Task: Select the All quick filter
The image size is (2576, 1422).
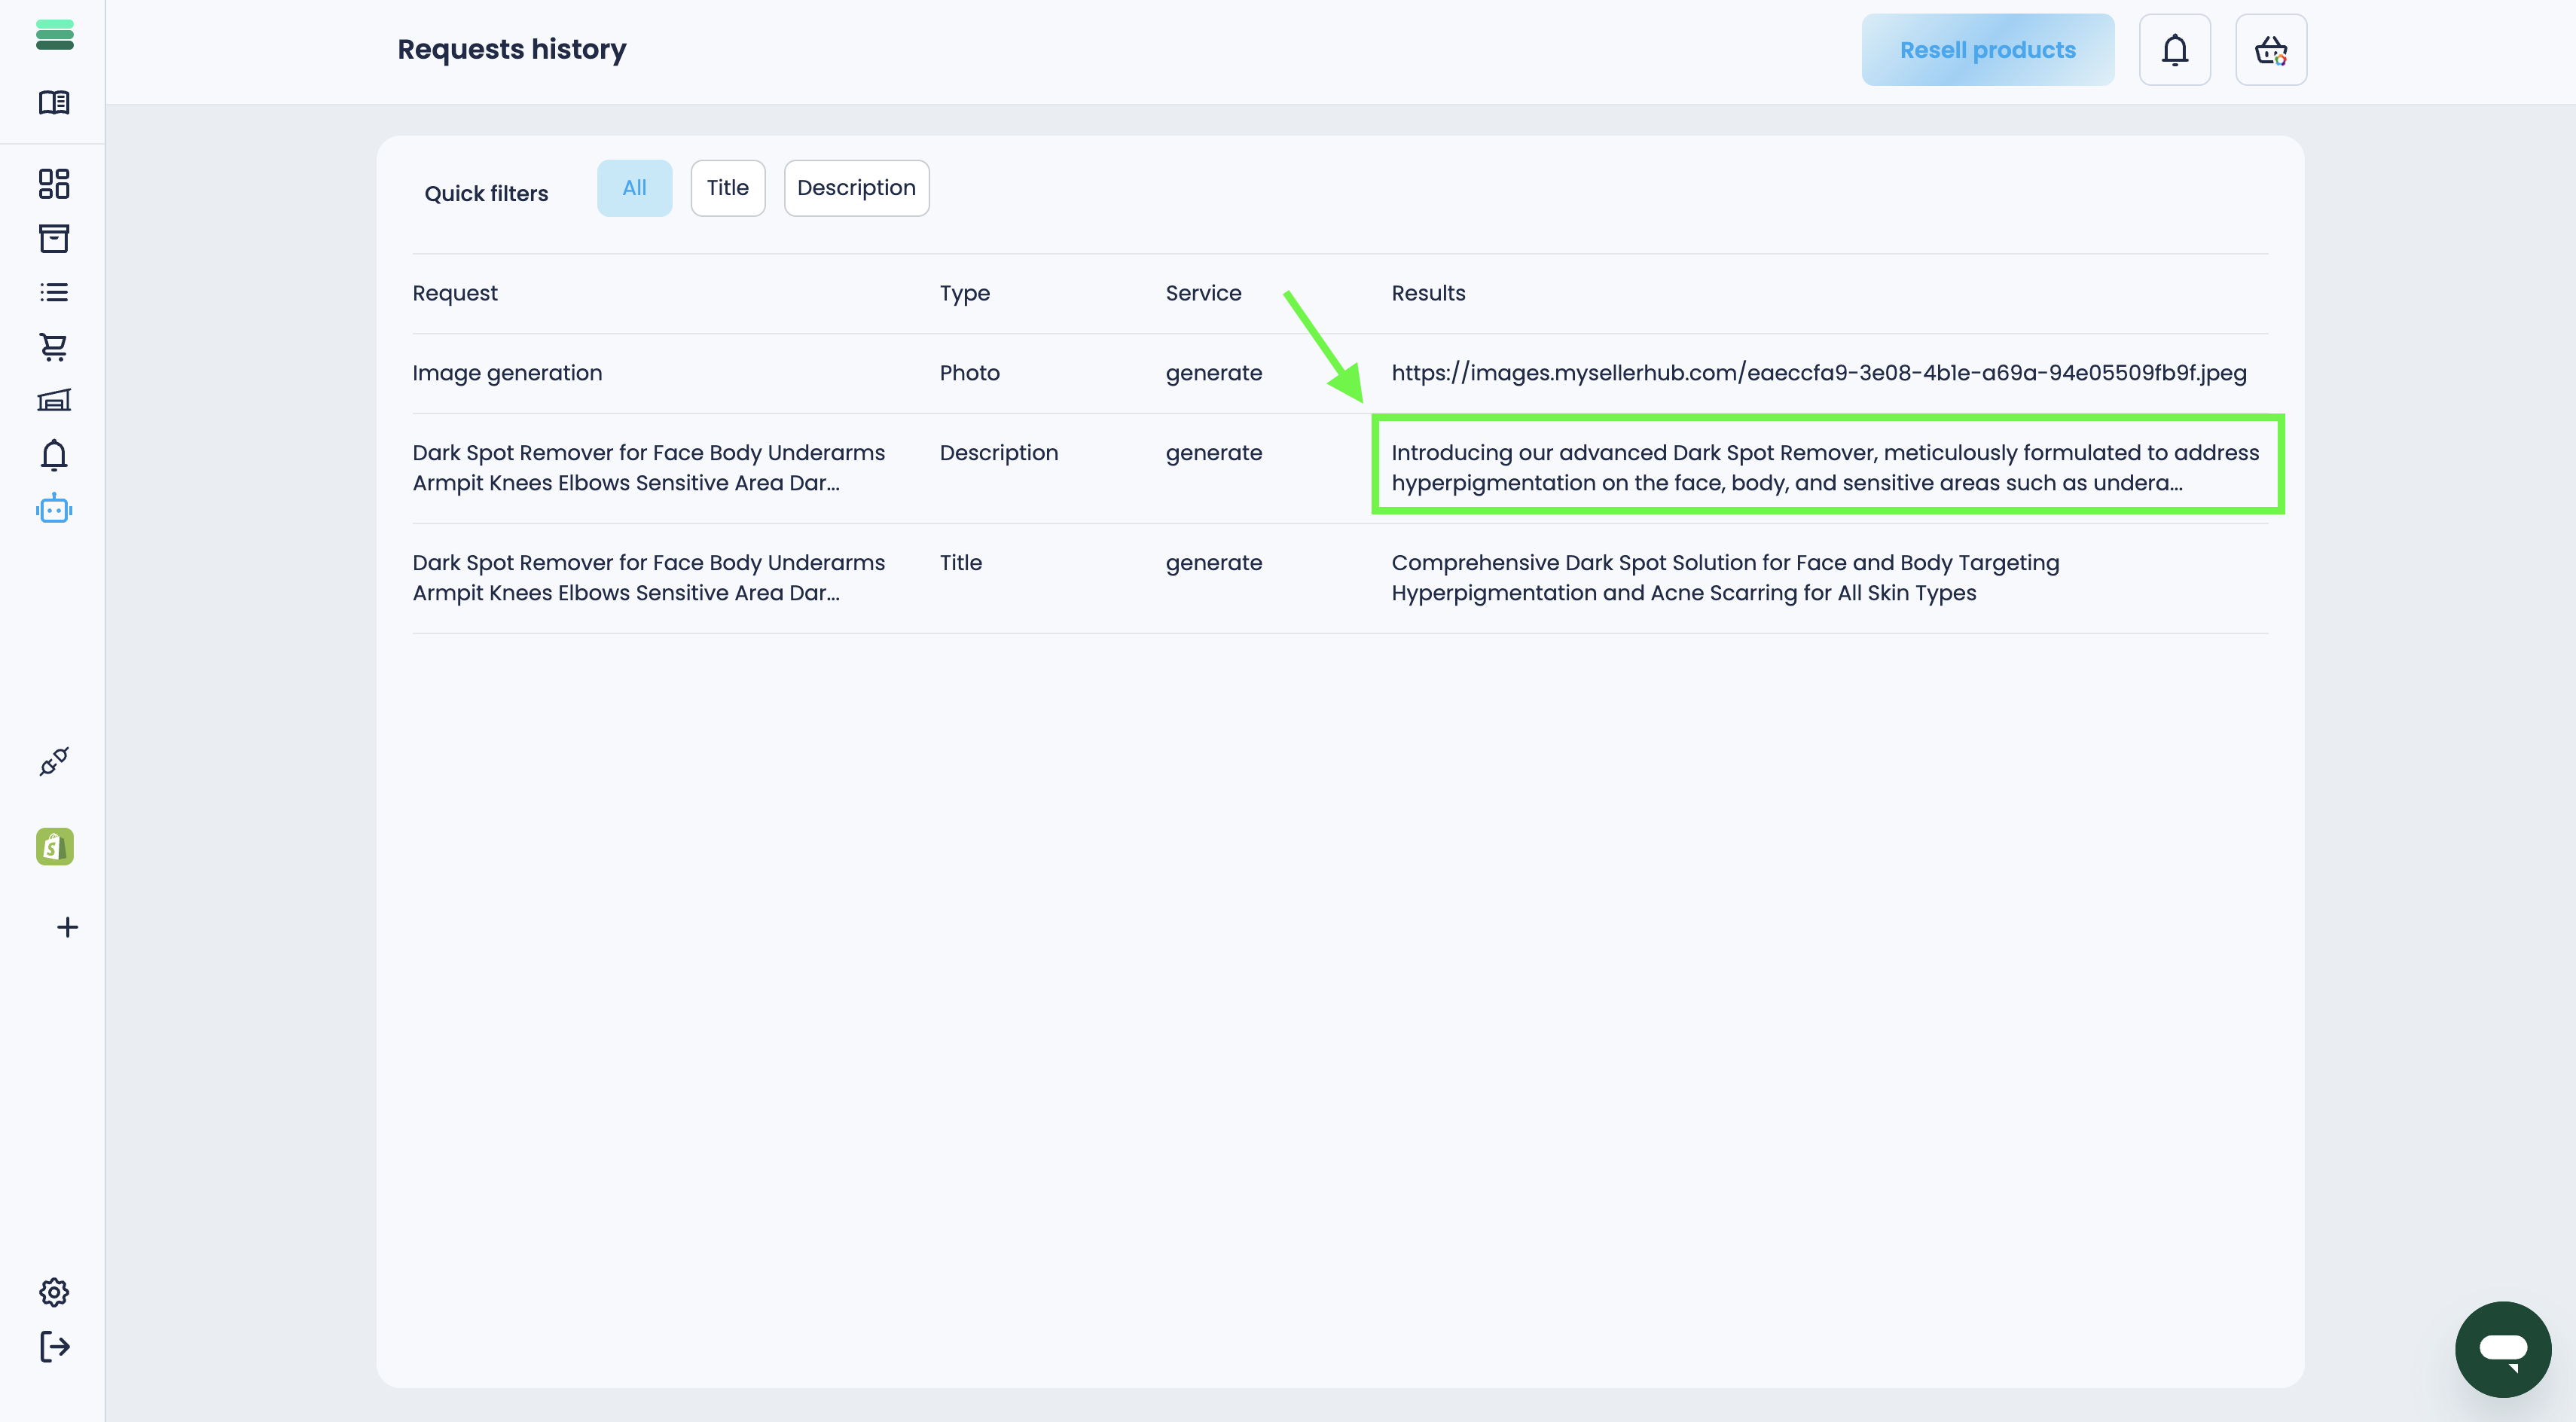Action: (x=634, y=188)
